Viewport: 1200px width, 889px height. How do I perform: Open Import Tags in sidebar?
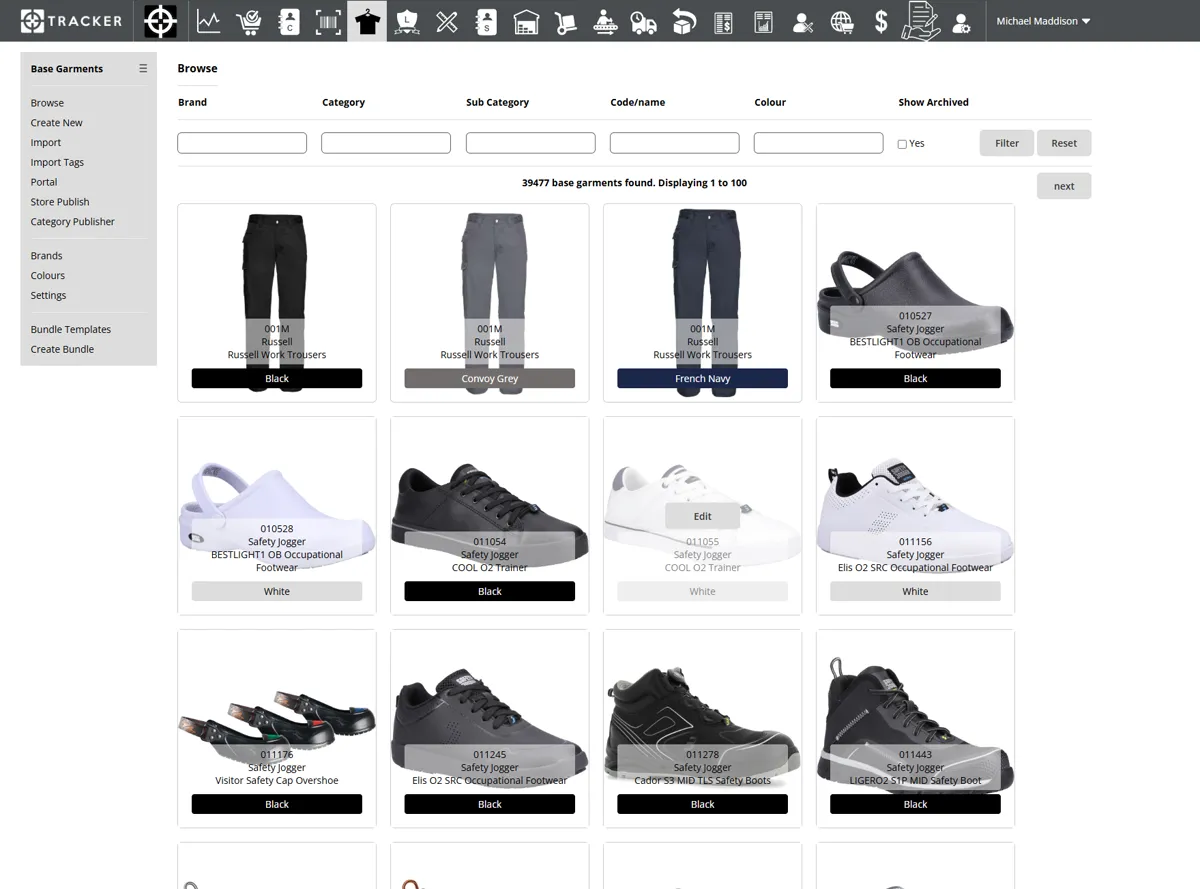pos(57,162)
